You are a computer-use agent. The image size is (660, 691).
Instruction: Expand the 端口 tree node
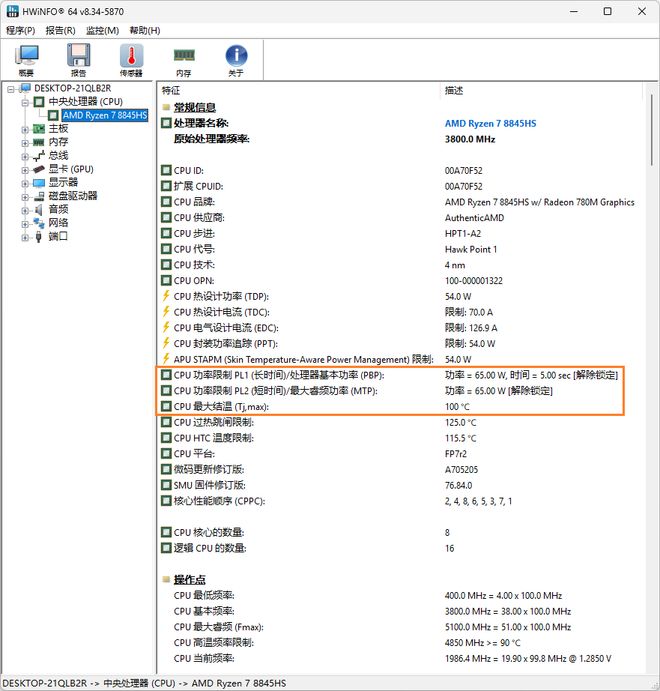pyautogui.click(x=25, y=238)
